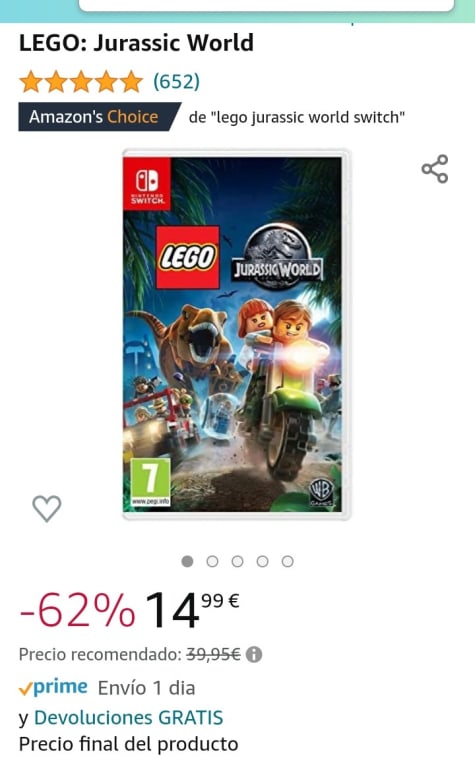Click the five-star rating graphic

(x=81, y=81)
